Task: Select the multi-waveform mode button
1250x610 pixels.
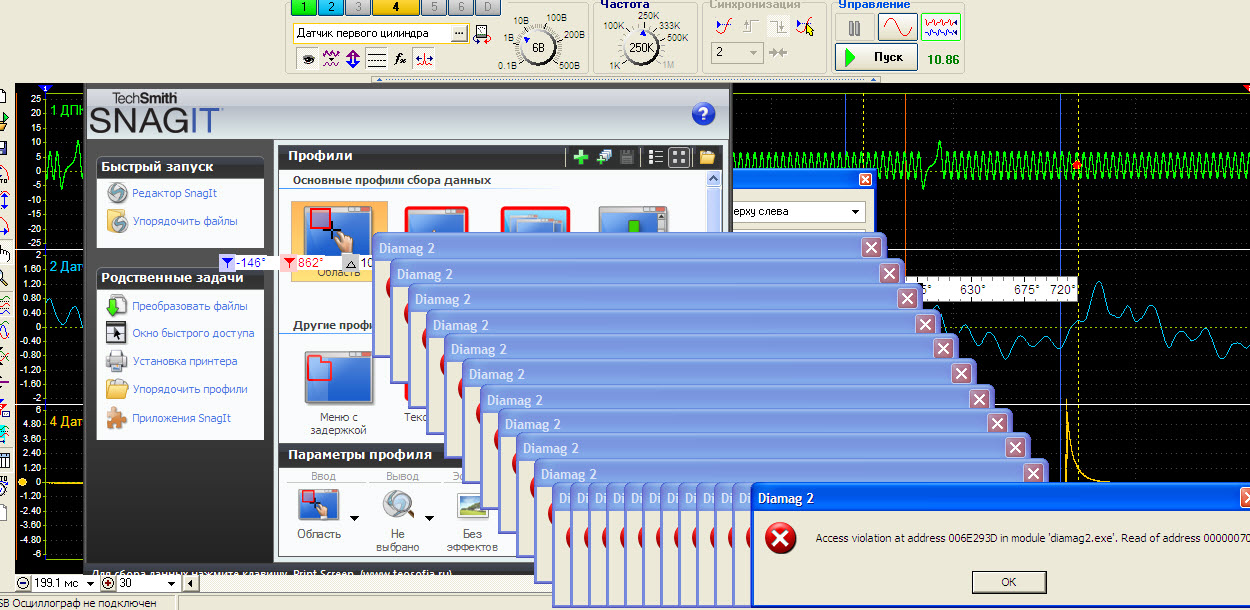Action: click(941, 27)
